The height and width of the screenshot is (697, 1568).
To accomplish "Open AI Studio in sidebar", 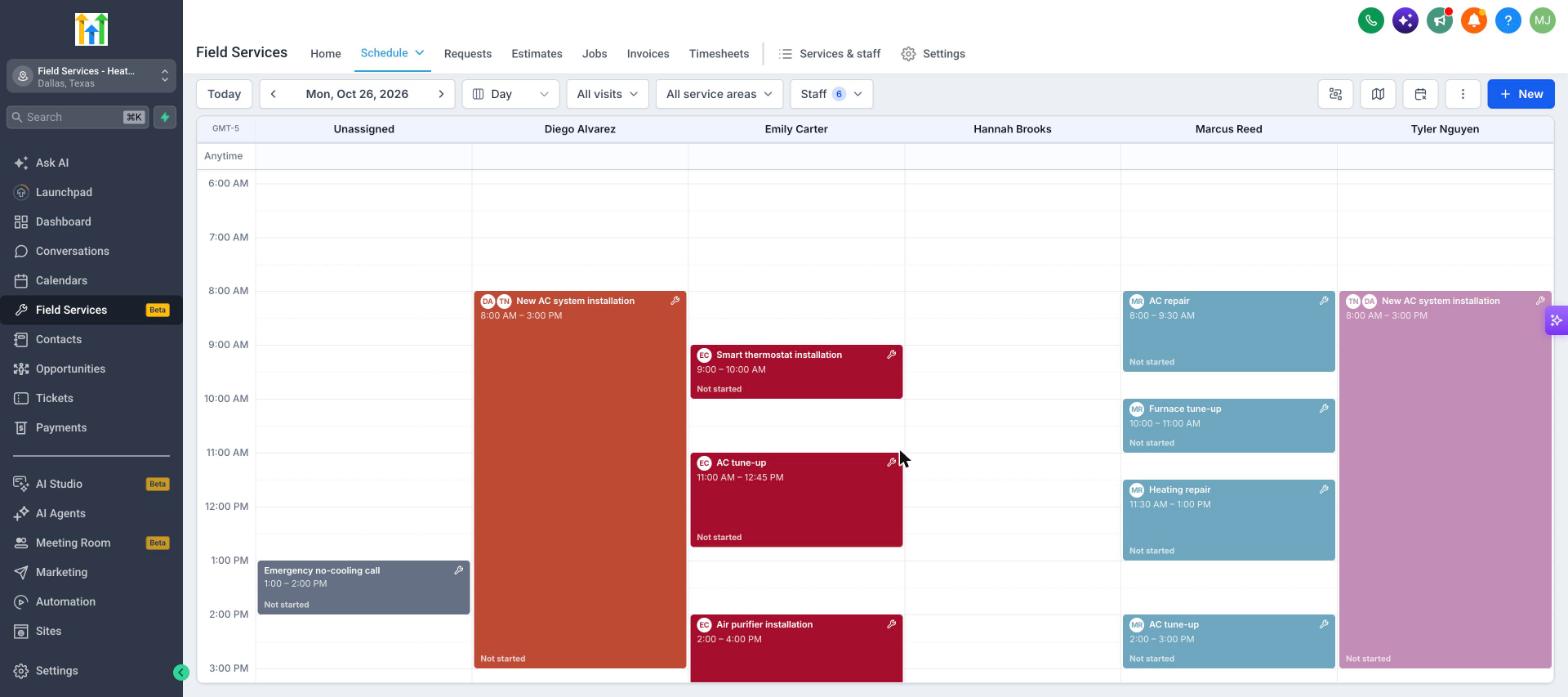I will tap(91, 484).
